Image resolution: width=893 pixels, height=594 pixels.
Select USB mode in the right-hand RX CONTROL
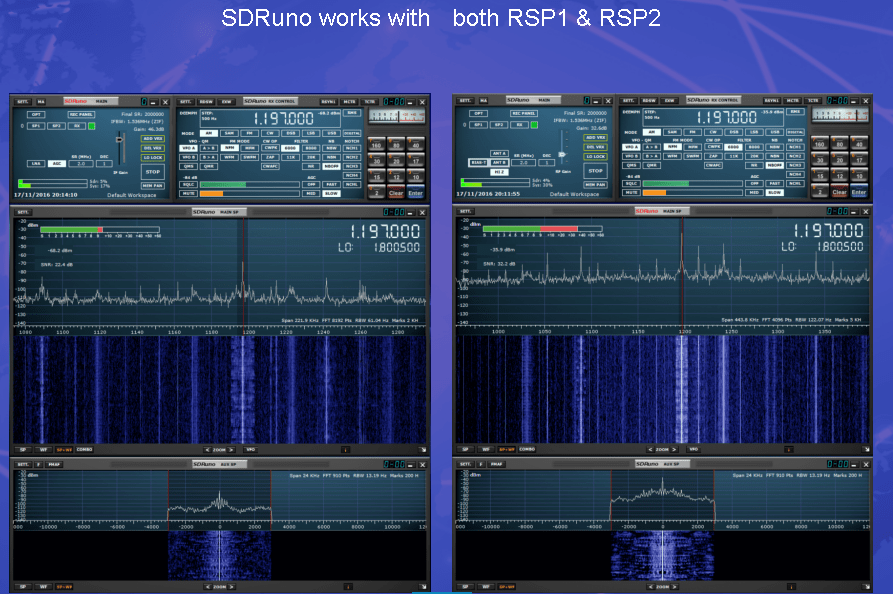pos(775,132)
